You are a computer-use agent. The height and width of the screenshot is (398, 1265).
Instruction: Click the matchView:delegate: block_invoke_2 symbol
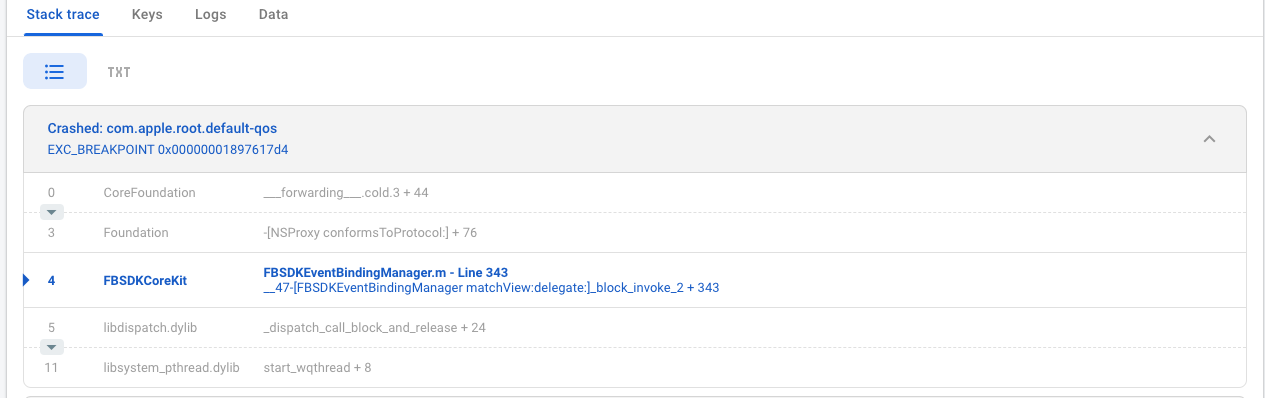[491, 288]
